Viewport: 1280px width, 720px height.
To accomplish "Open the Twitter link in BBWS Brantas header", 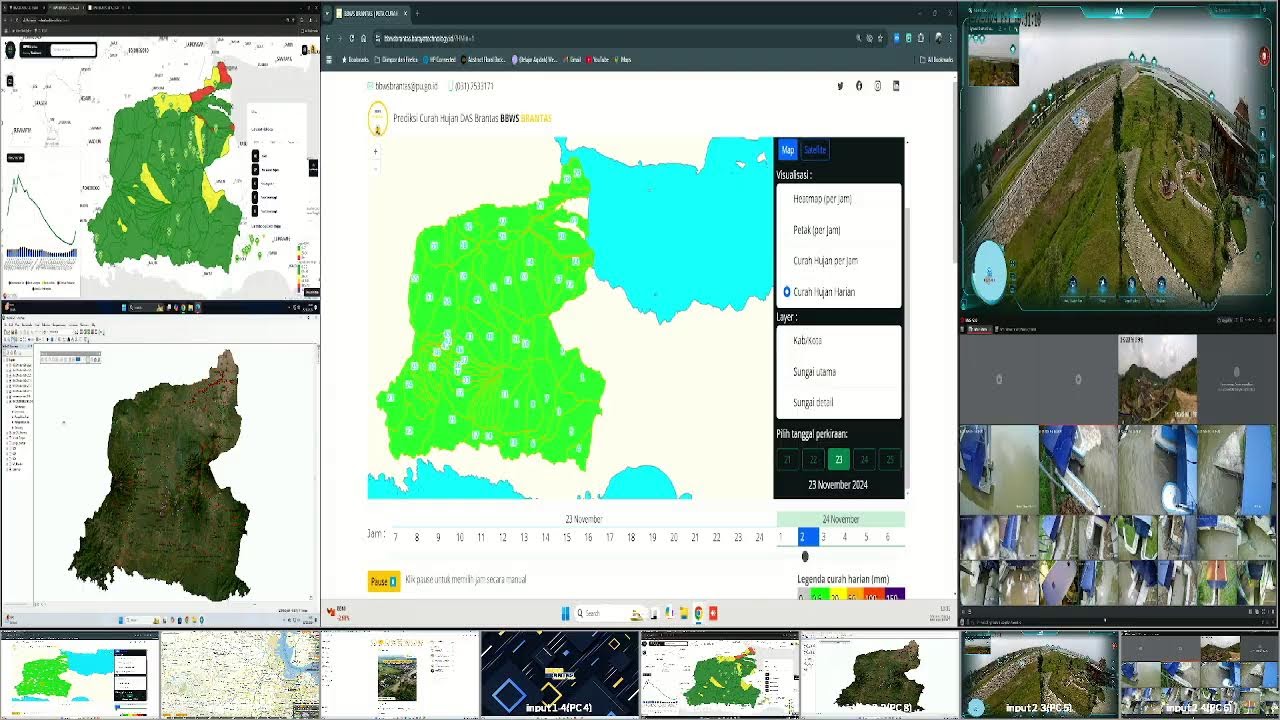I will 840,86.
